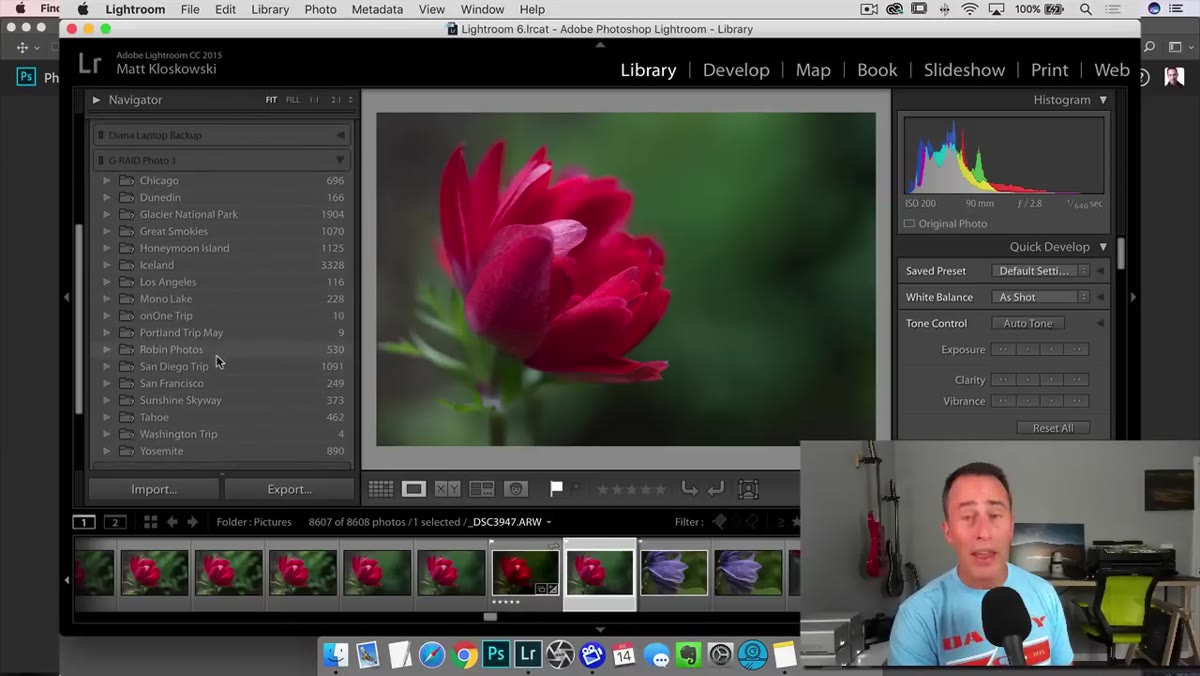The width and height of the screenshot is (1200, 676).
Task: Open filename _DSC3947.ARW dropdown arrow
Action: (548, 522)
